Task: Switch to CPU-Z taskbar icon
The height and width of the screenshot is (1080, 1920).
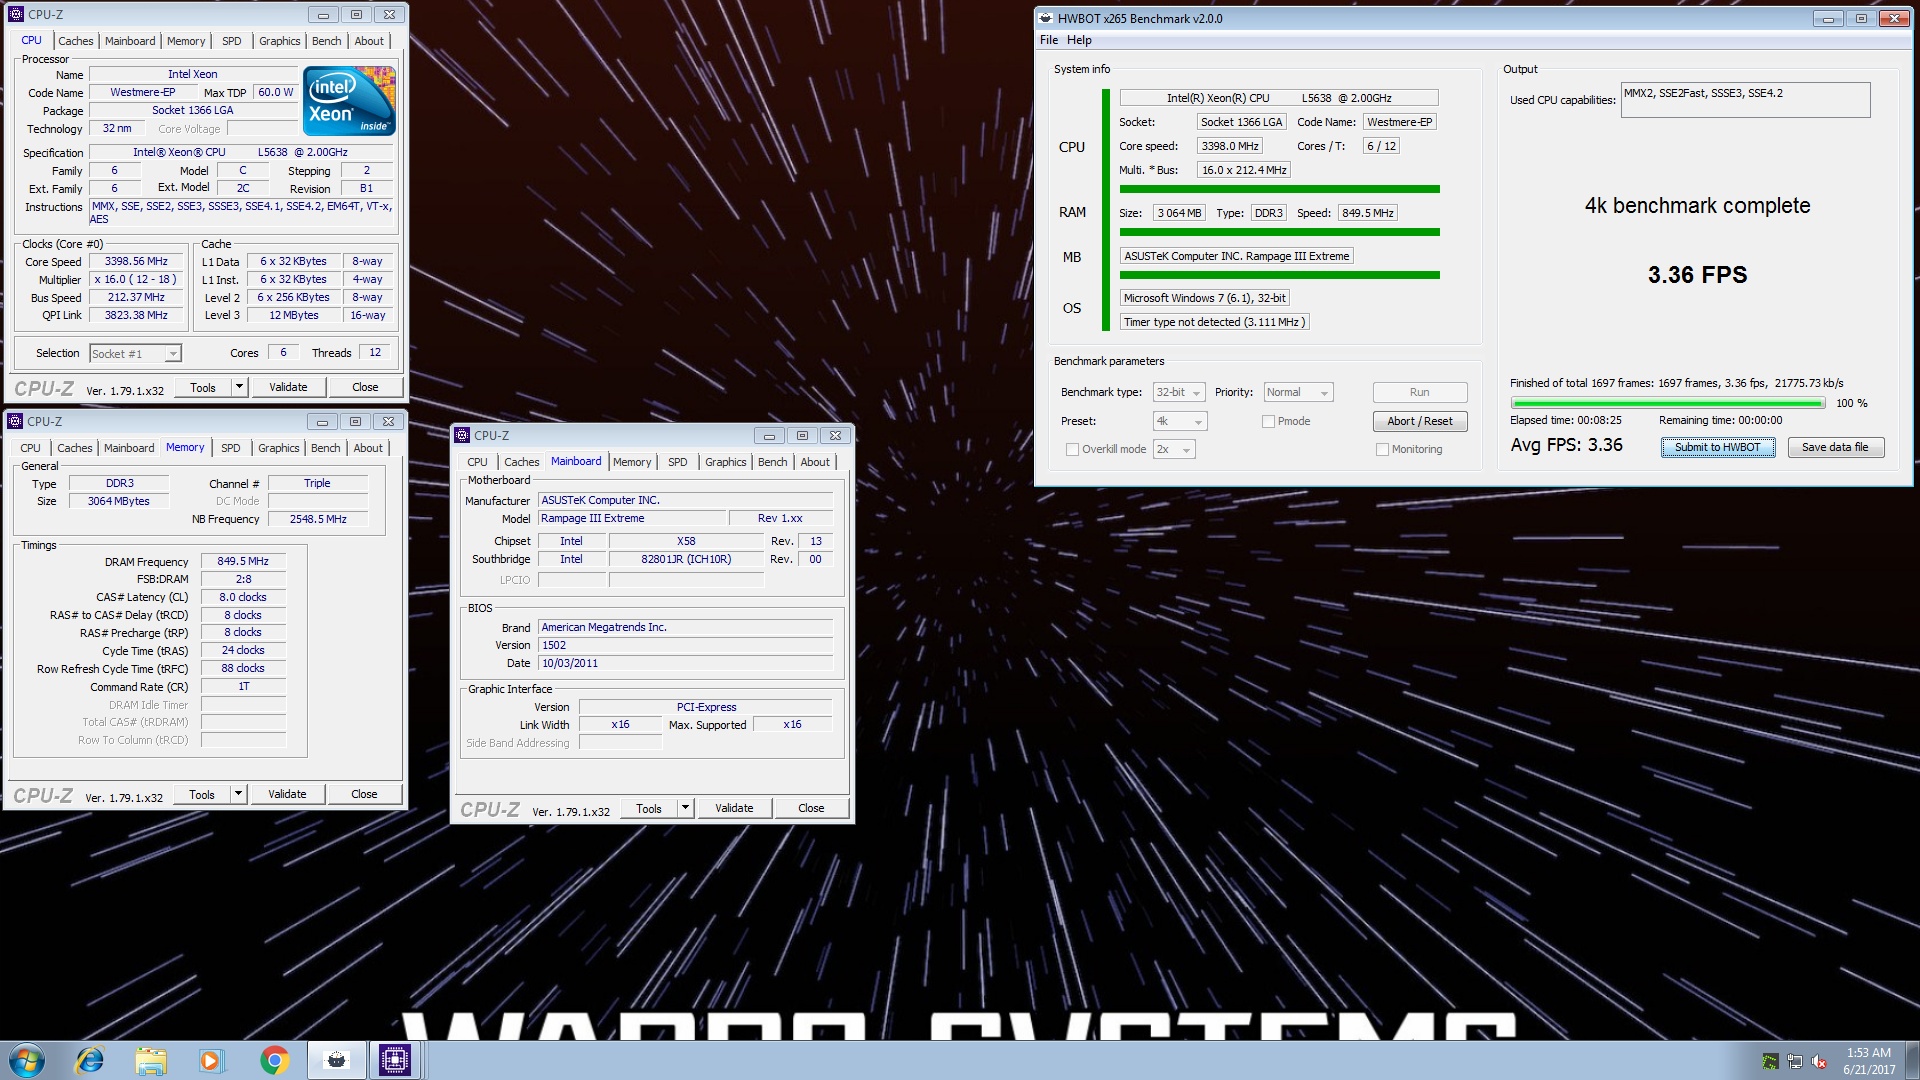Action: [x=395, y=1060]
